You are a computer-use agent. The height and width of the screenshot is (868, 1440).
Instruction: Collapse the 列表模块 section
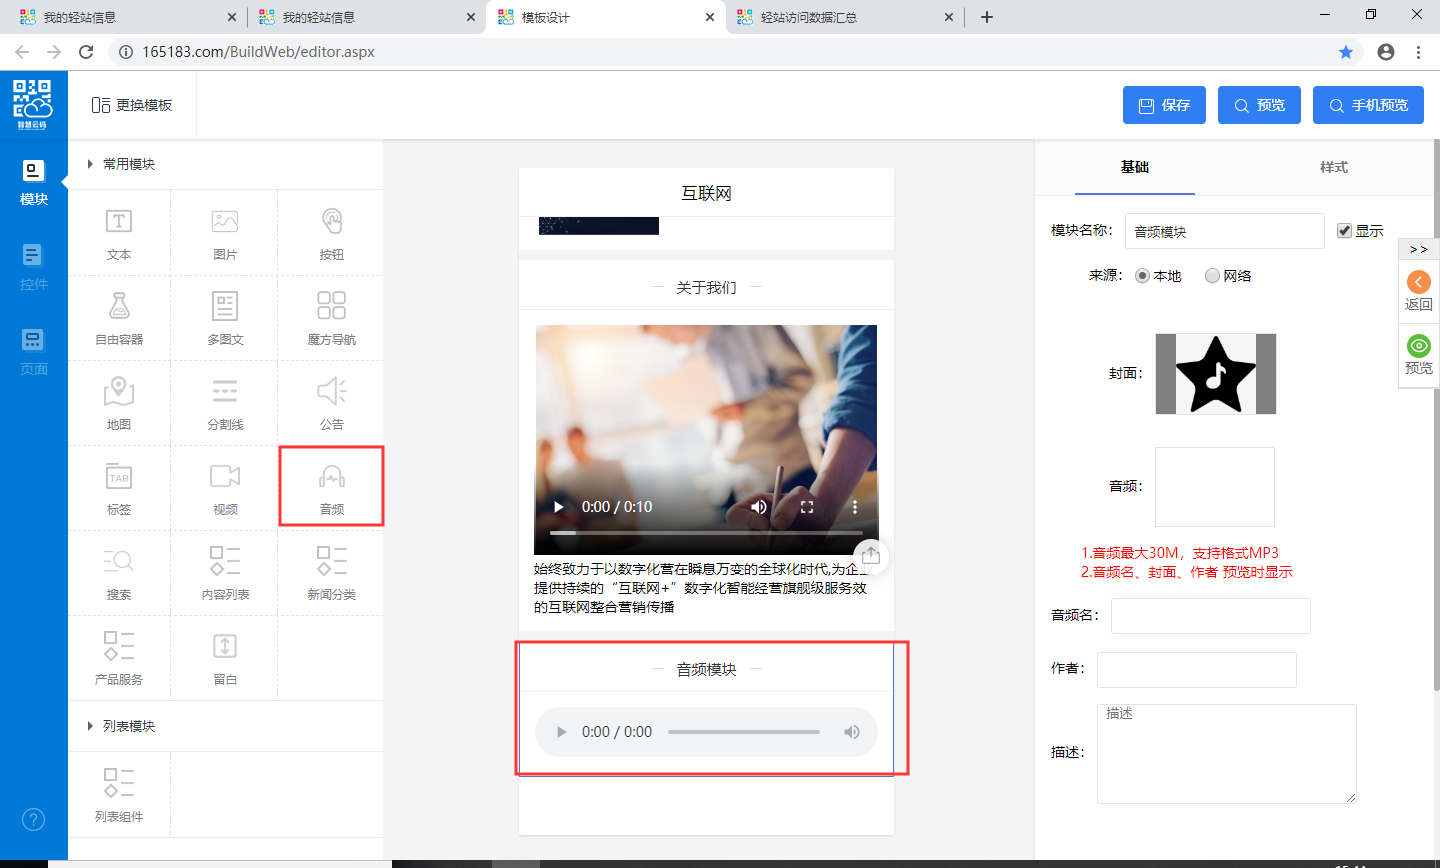[x=90, y=726]
